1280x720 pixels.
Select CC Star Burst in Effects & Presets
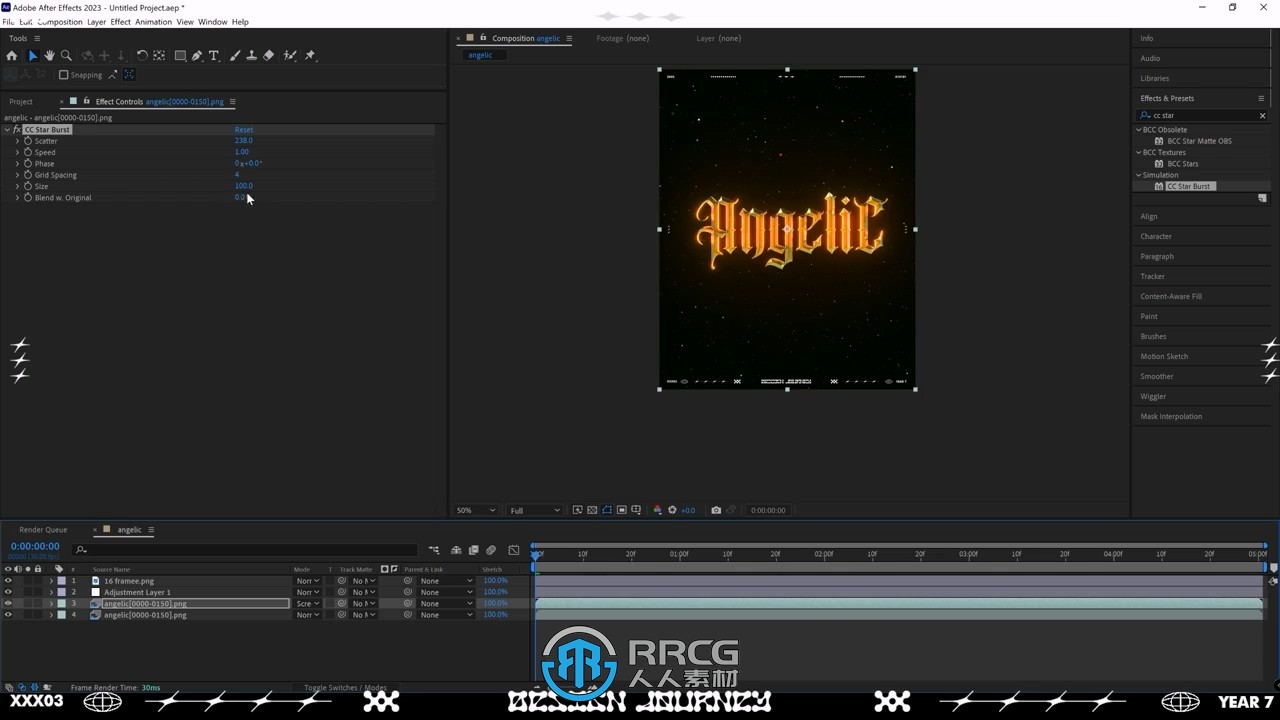[x=1190, y=186]
